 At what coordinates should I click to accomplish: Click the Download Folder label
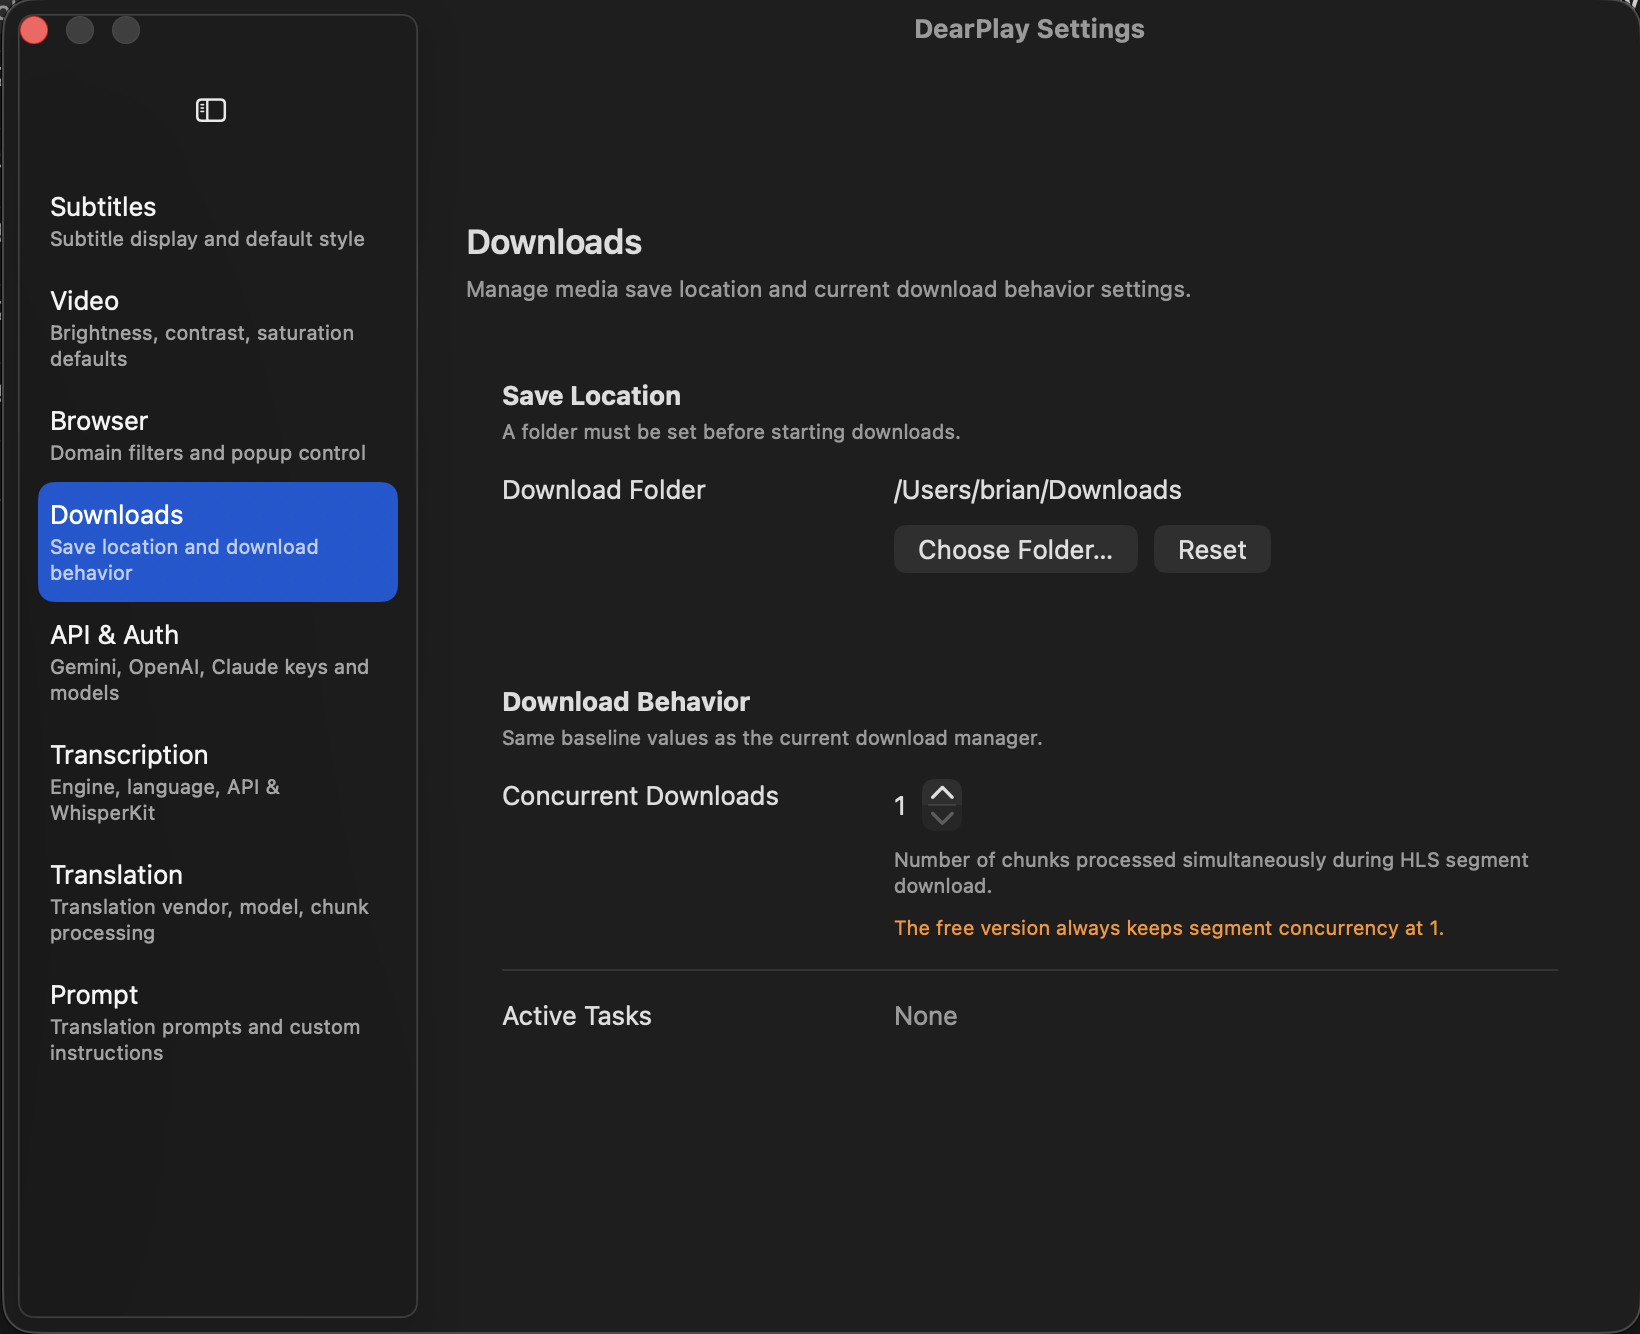pyautogui.click(x=604, y=490)
